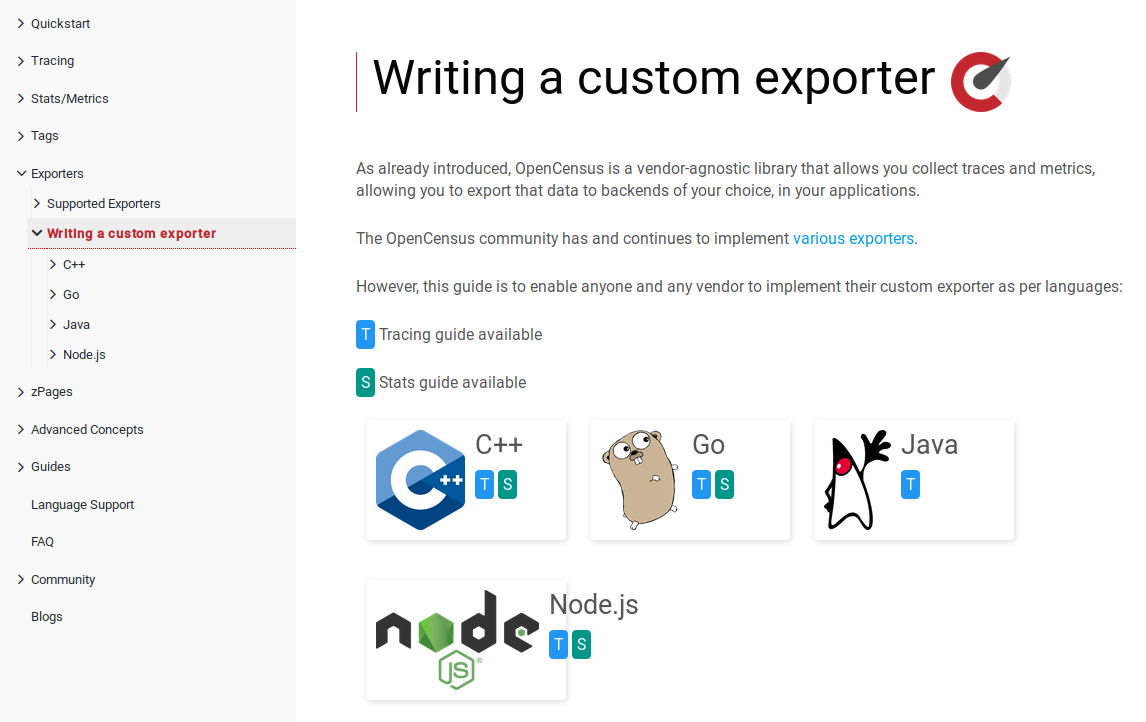
Task: Click the S stats badge on C++ card
Action: (x=507, y=484)
